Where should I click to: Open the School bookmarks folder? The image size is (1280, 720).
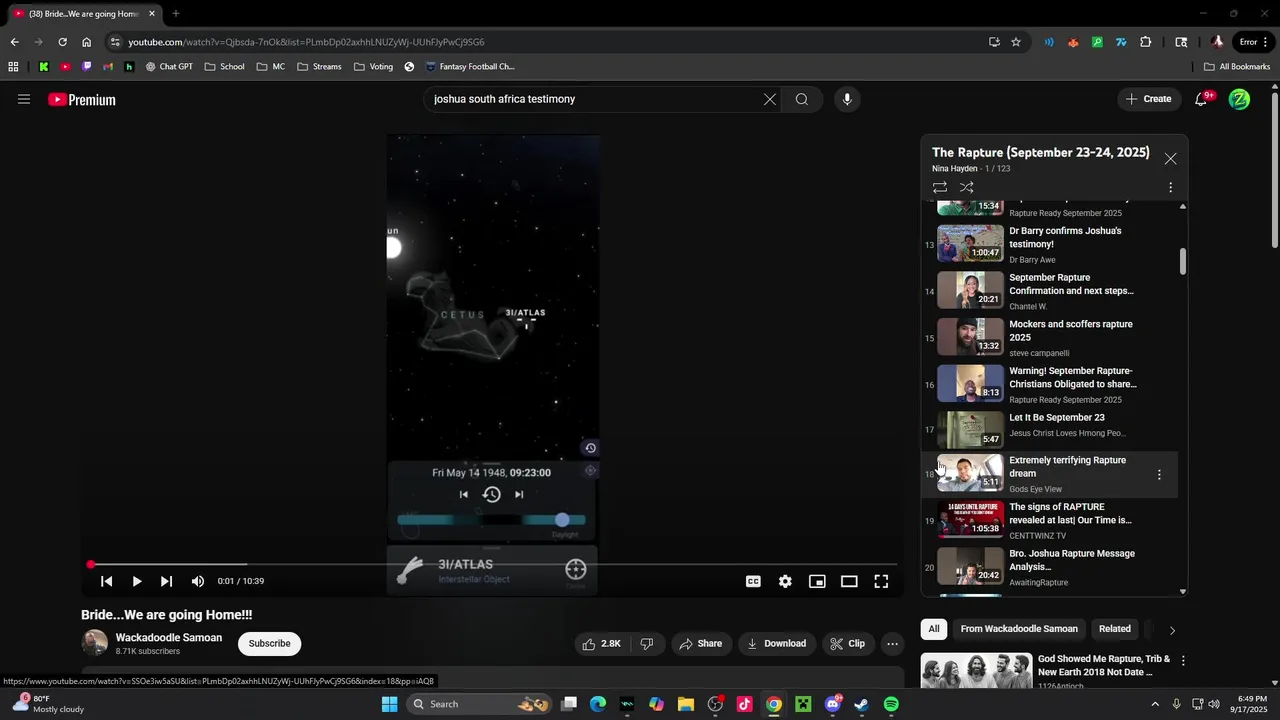(224, 67)
